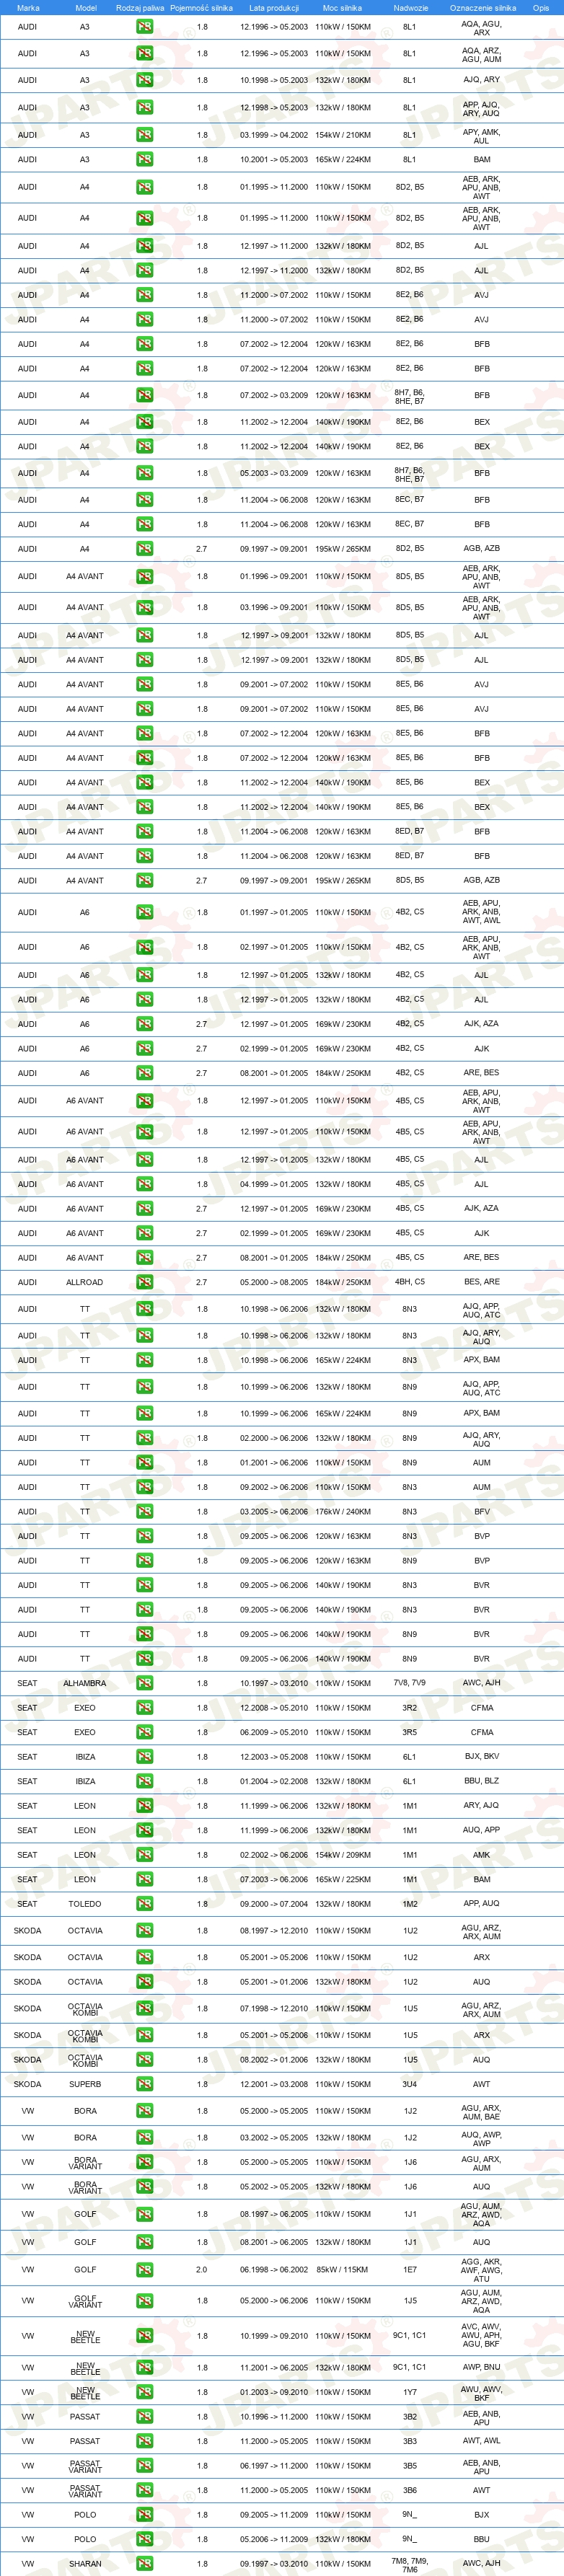Click fuel icon in VW Passat 3B2 row

[145, 2417]
